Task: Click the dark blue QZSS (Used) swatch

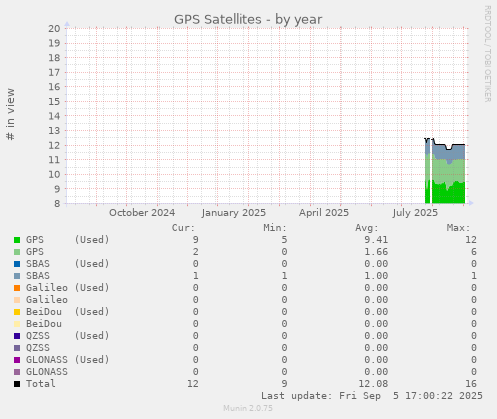Action: (x=17, y=336)
